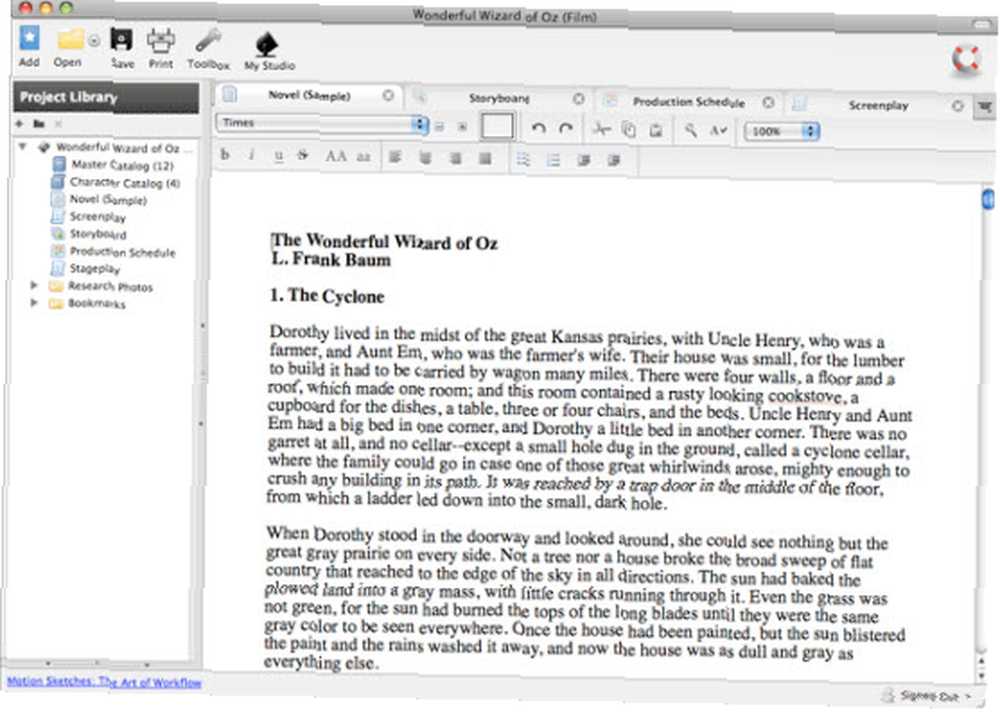
Task: Close the Storyboard tab
Action: pos(578,99)
